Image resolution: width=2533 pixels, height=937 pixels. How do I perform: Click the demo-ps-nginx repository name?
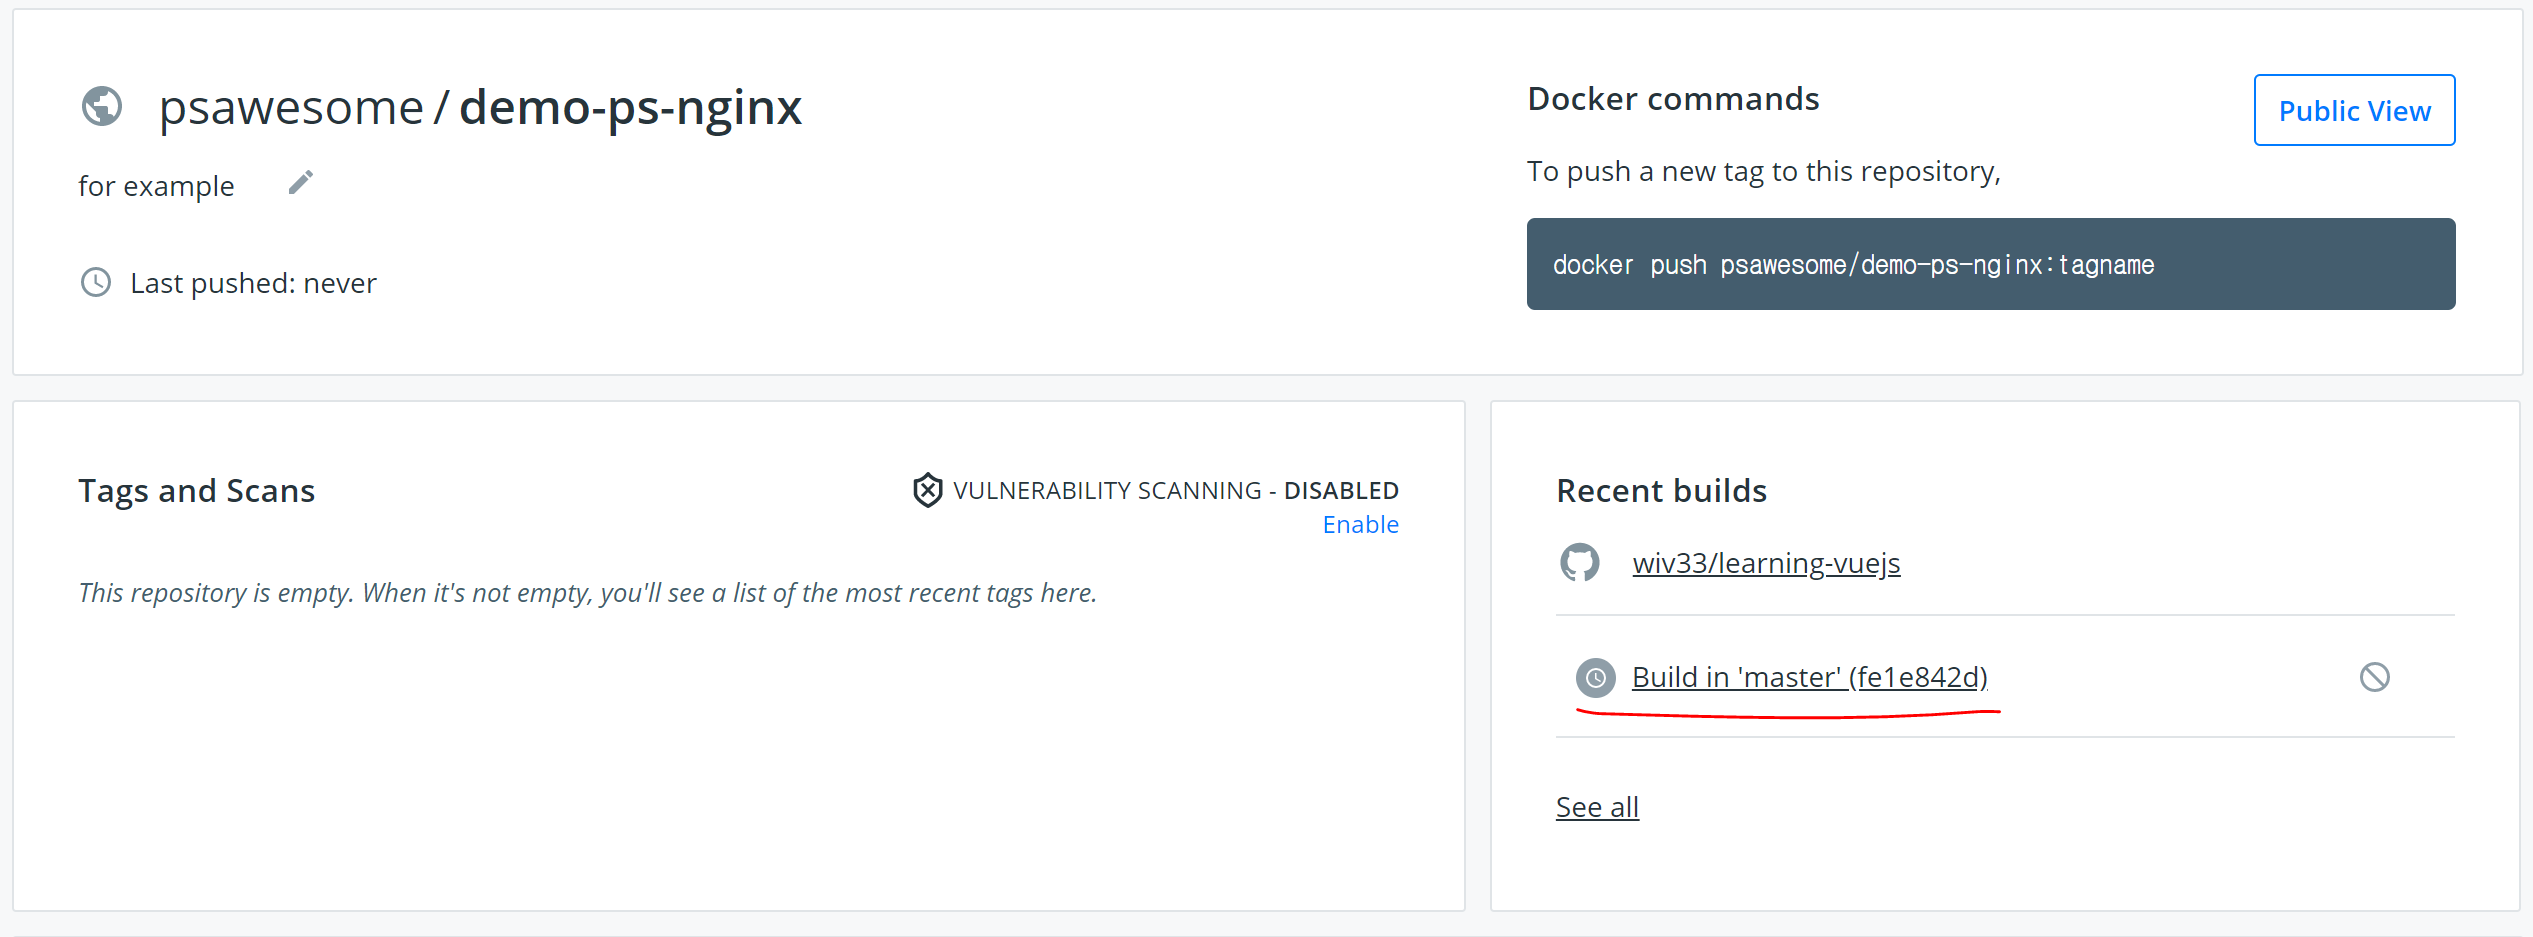pyautogui.click(x=630, y=107)
